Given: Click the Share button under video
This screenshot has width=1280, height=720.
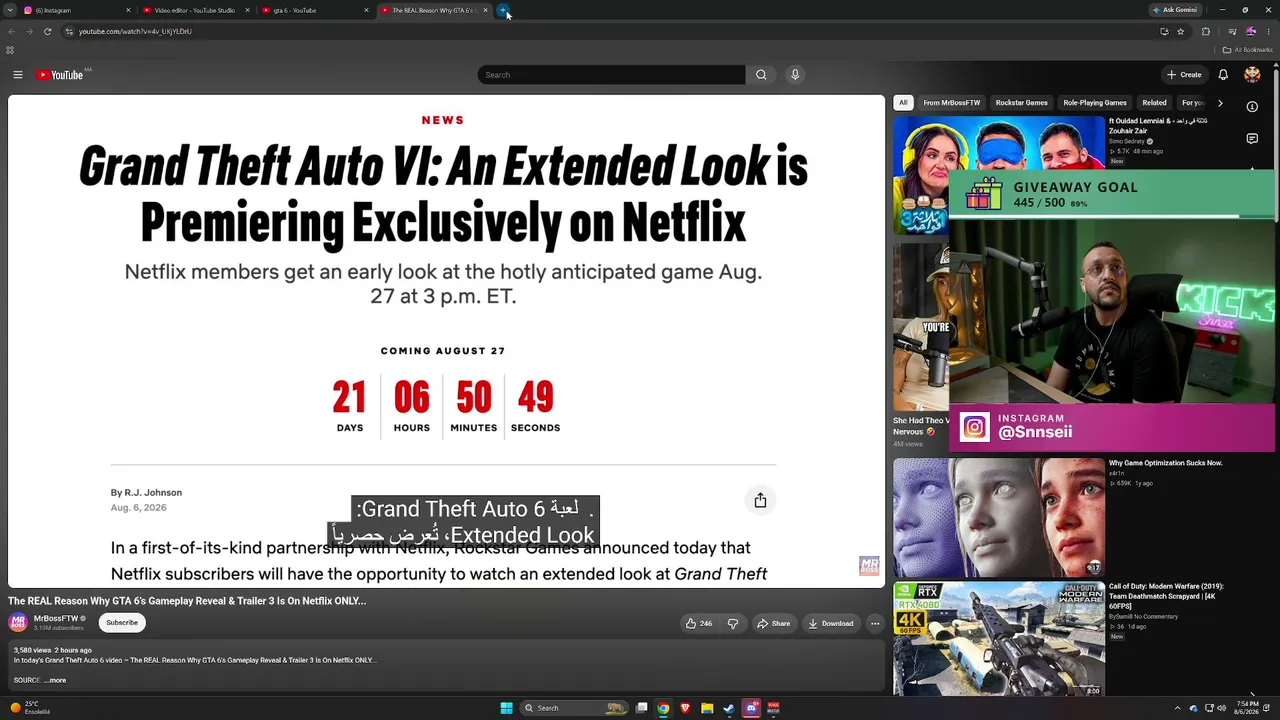Looking at the screenshot, I should pyautogui.click(x=774, y=624).
